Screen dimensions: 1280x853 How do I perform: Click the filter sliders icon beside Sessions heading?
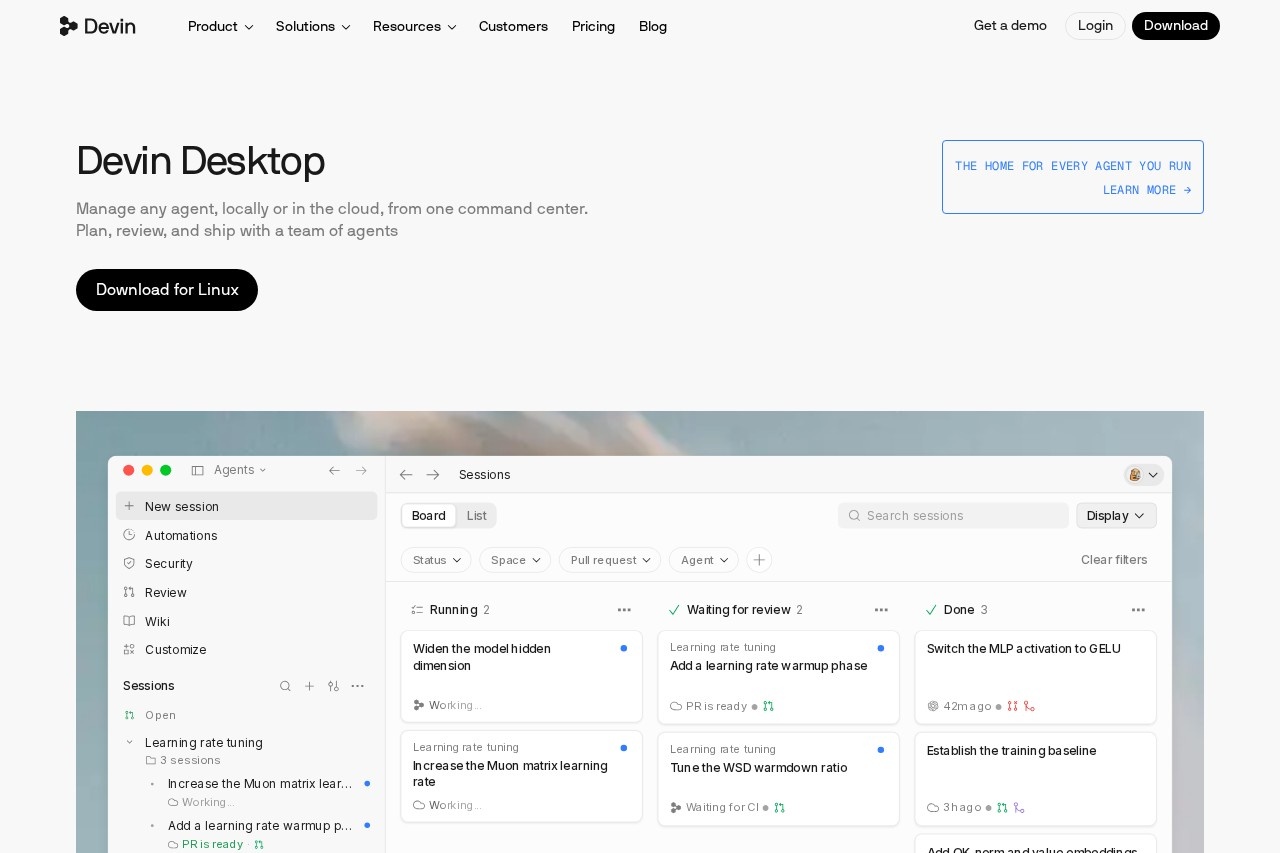tap(333, 686)
